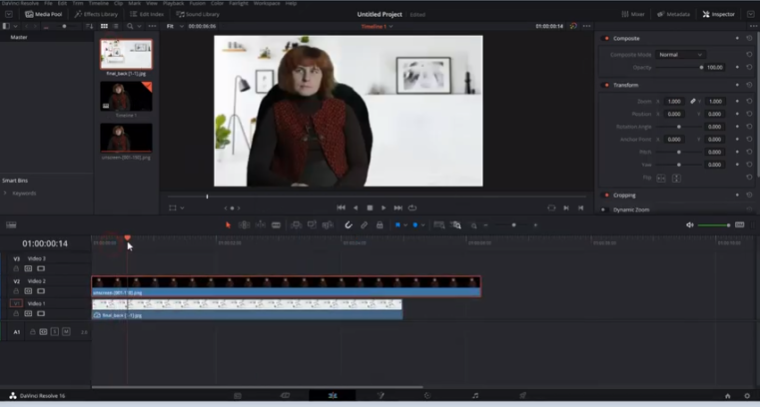Open the Edit page icon in bottom bar
The width and height of the screenshot is (760, 407).
[331, 396]
